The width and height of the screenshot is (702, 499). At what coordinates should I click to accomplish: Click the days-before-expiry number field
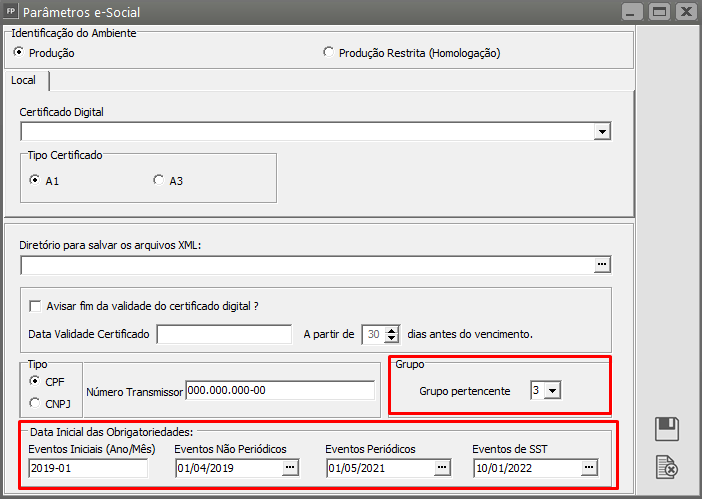(374, 334)
